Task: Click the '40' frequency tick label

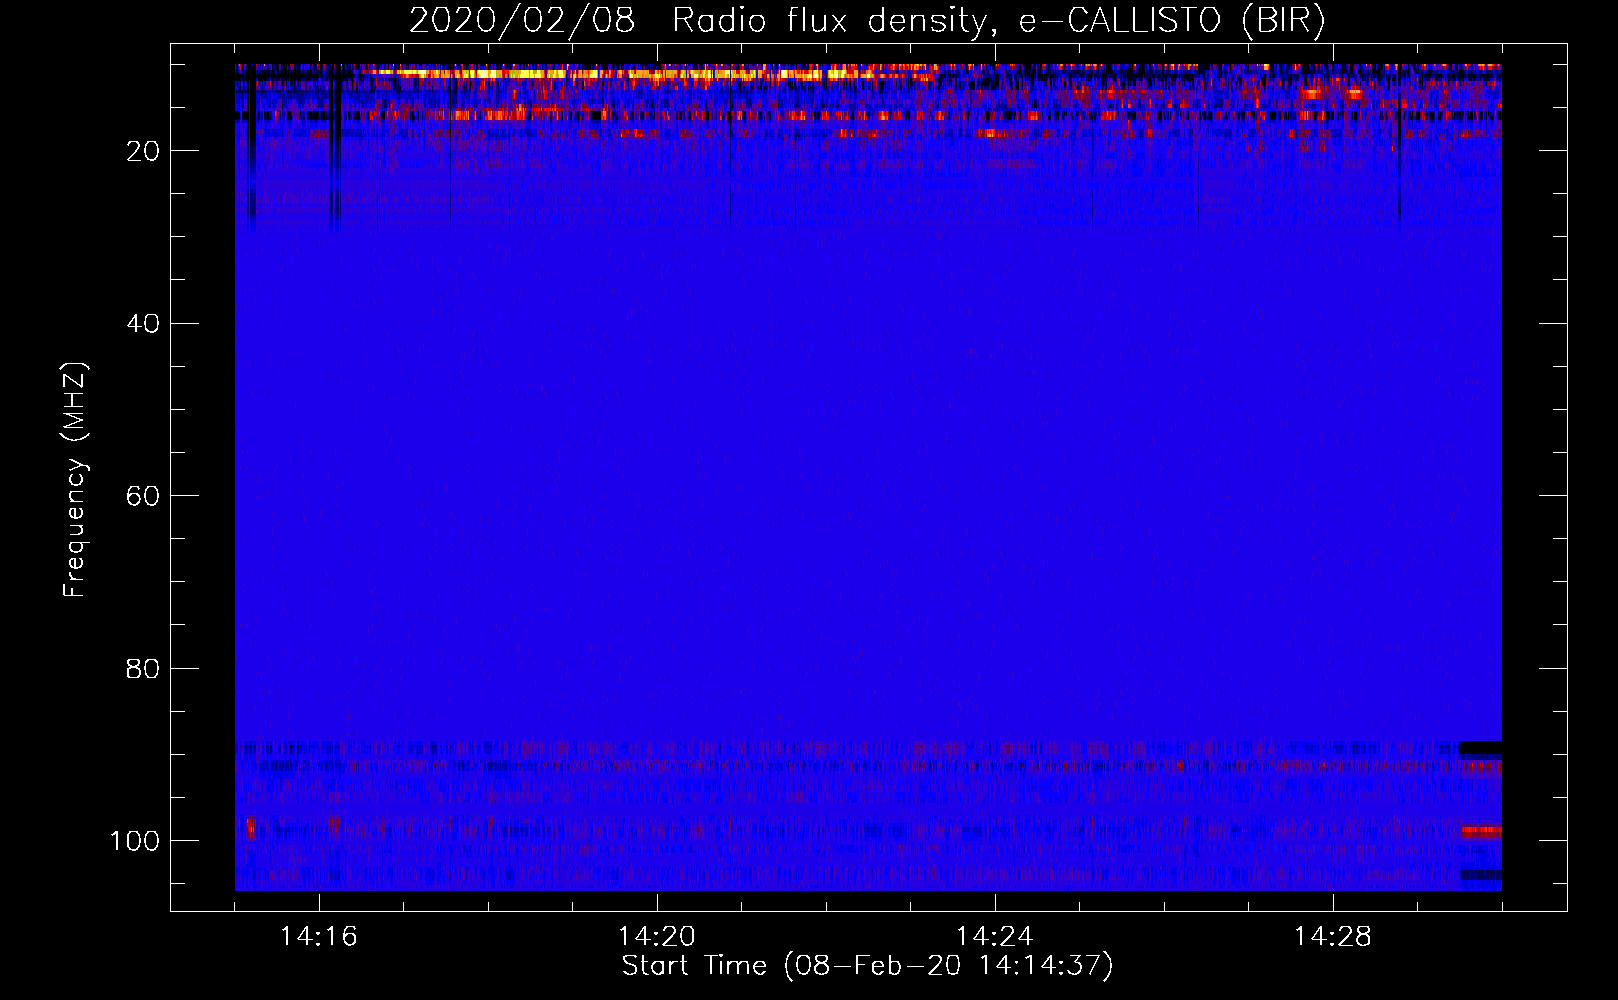Action: 144,323
